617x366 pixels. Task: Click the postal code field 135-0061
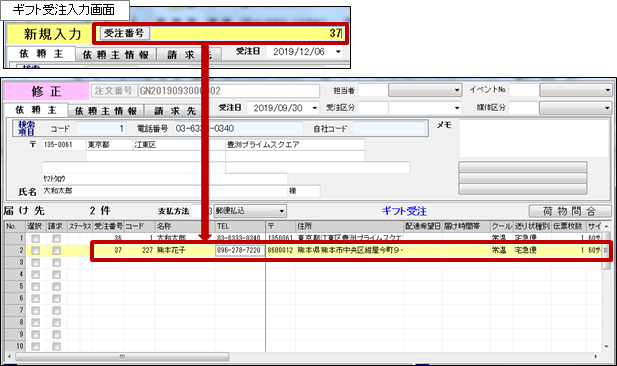[x=63, y=145]
